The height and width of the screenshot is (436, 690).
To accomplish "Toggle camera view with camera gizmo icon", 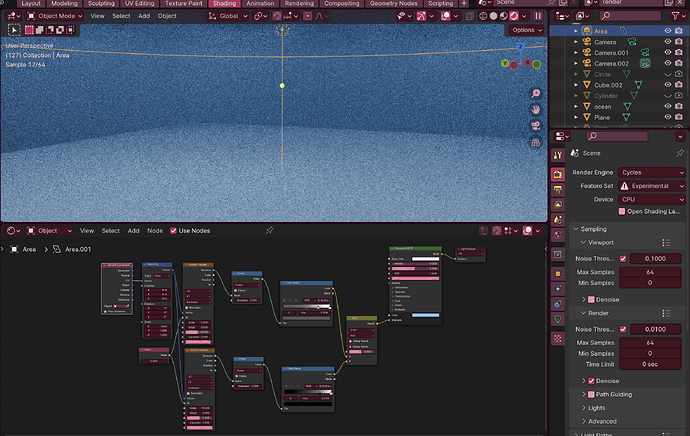I will pos(536,126).
